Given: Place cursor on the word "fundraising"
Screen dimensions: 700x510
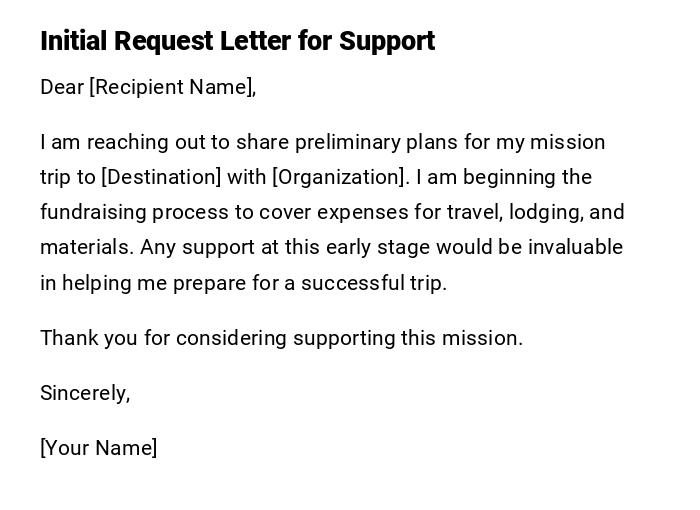Looking at the screenshot, I should [x=91, y=212].
